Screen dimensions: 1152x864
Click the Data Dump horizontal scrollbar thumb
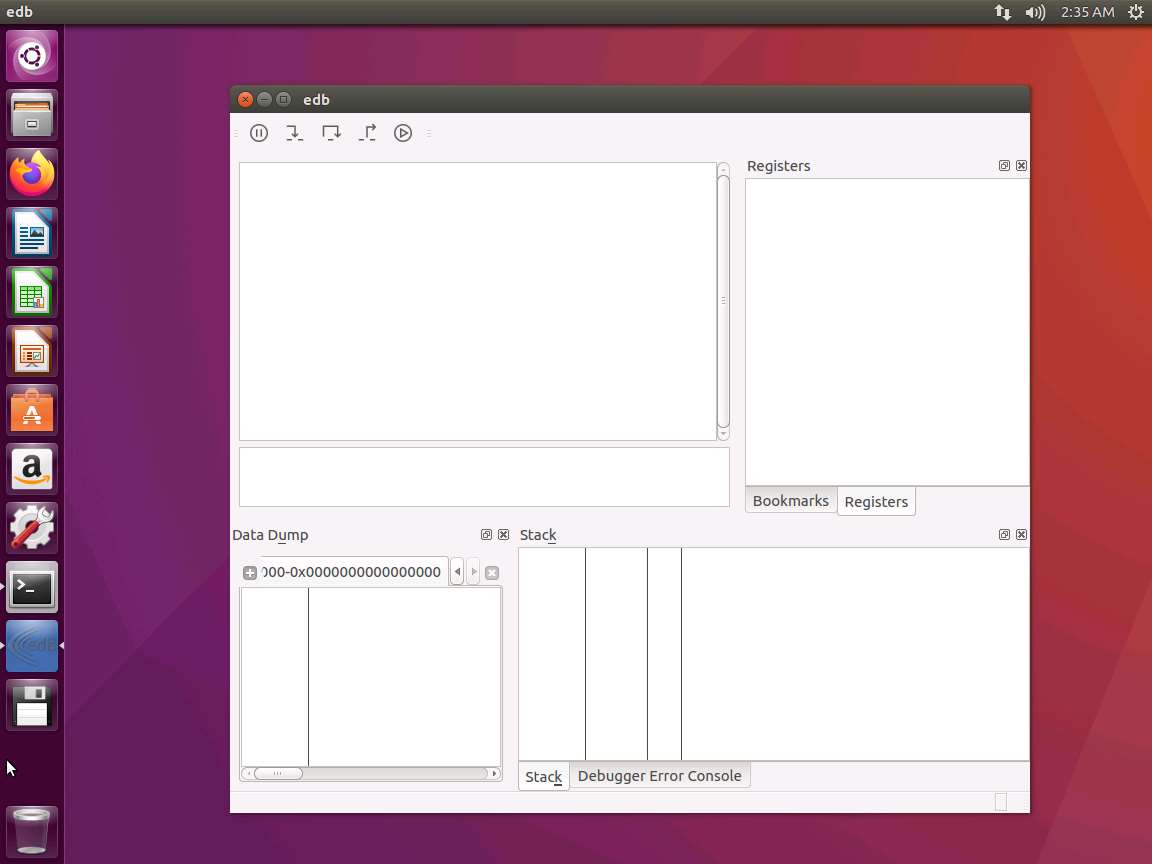278,773
